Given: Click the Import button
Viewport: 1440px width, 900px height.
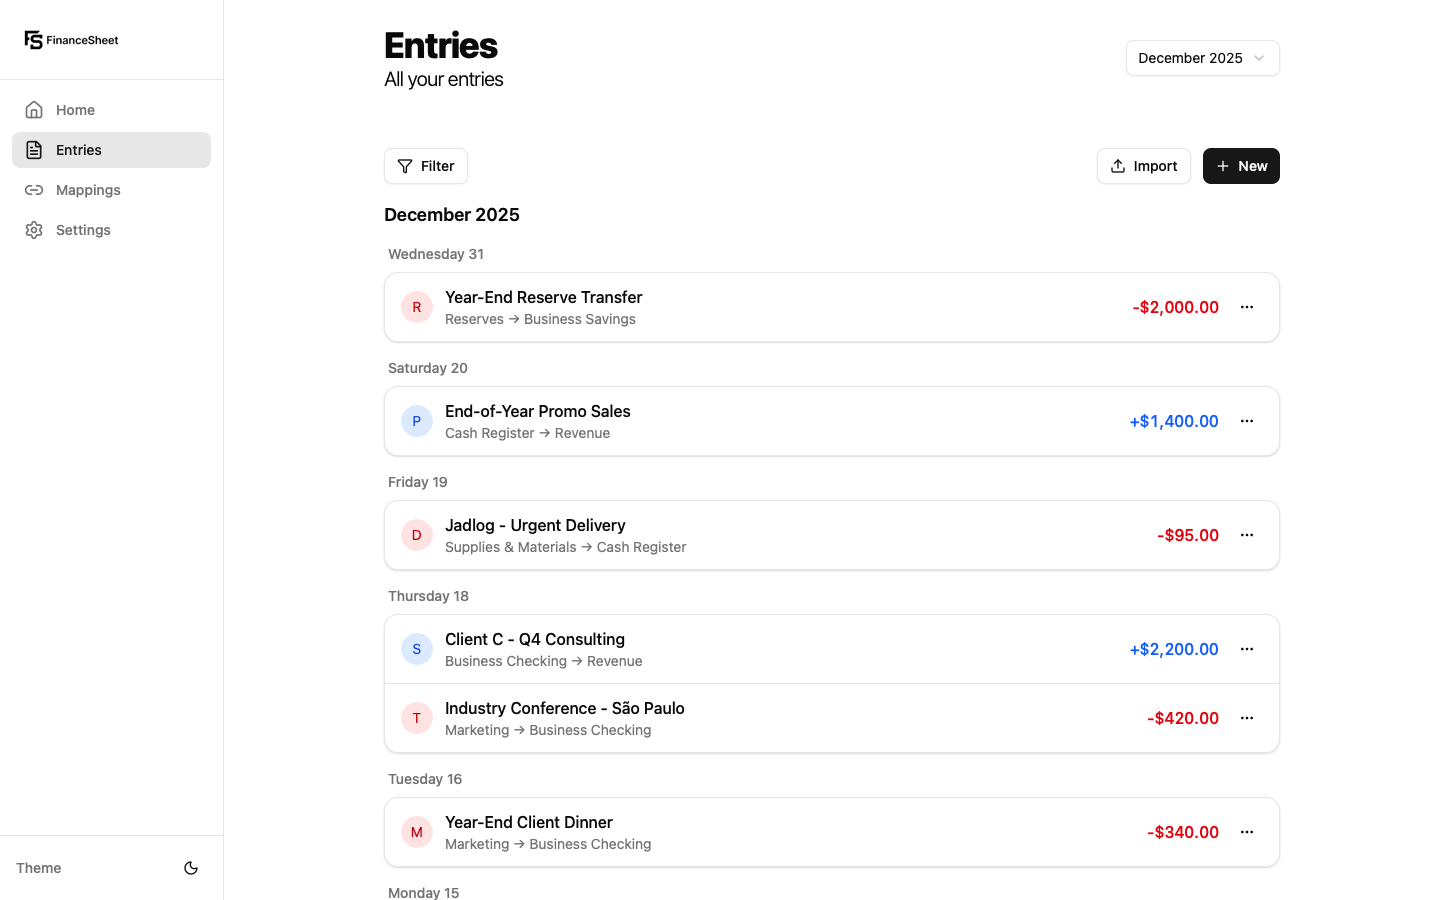Looking at the screenshot, I should click(1144, 165).
